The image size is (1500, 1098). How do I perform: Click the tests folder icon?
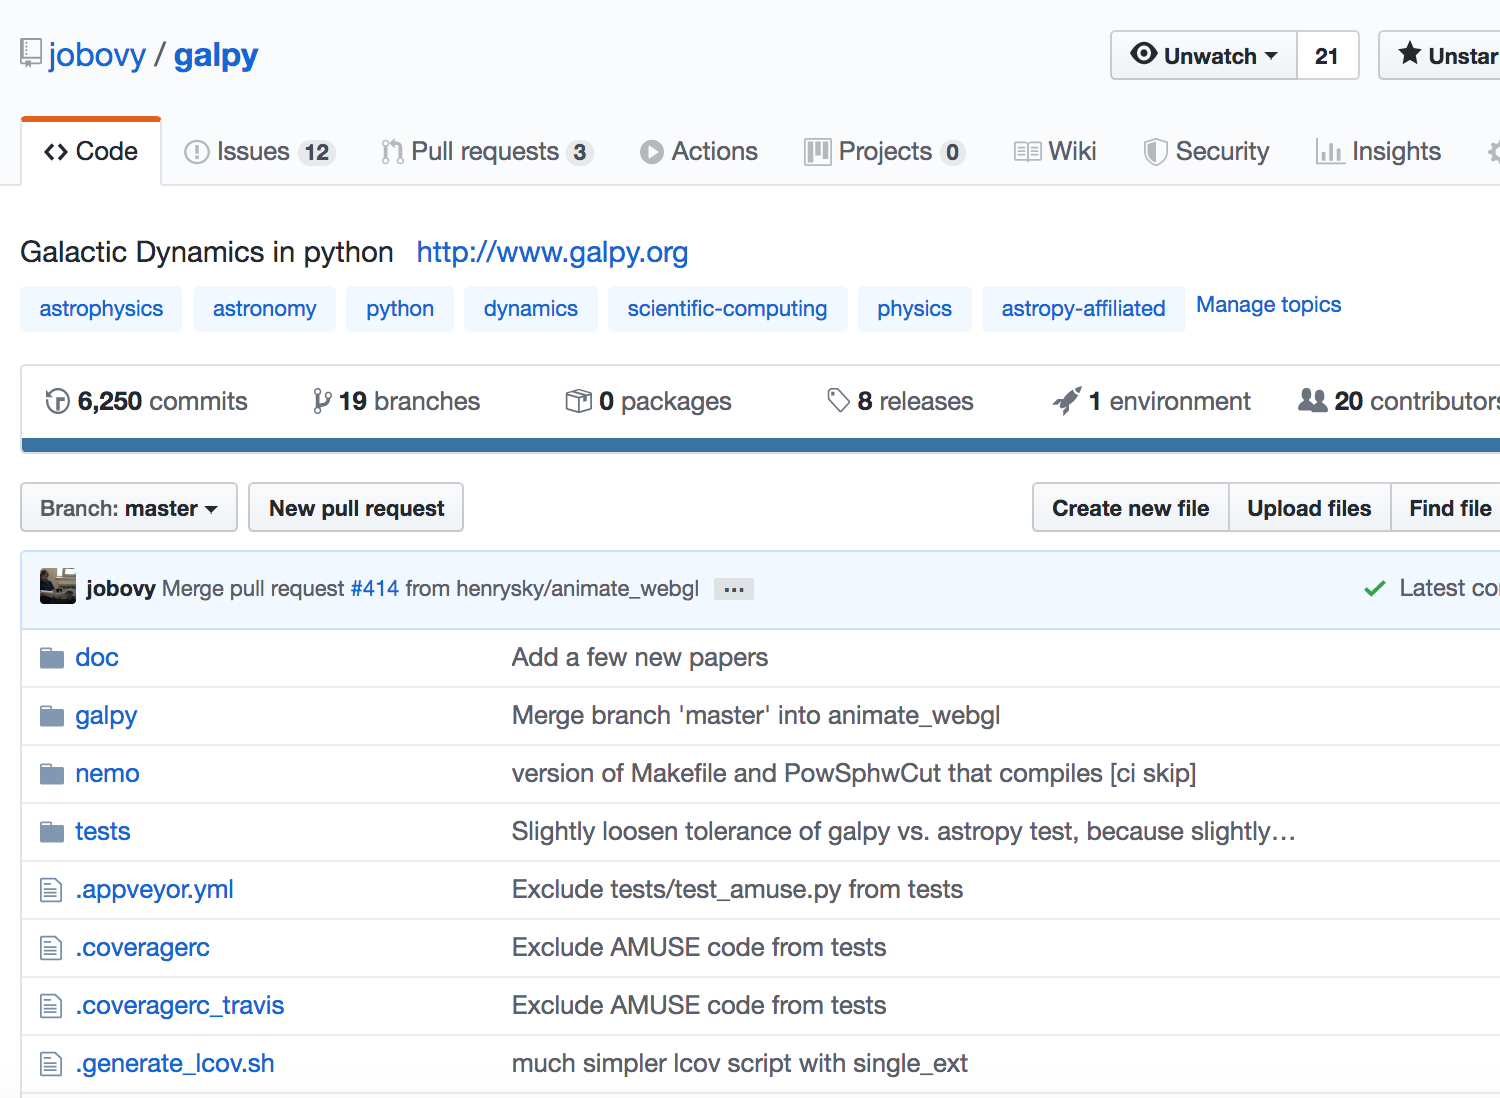pos(51,832)
